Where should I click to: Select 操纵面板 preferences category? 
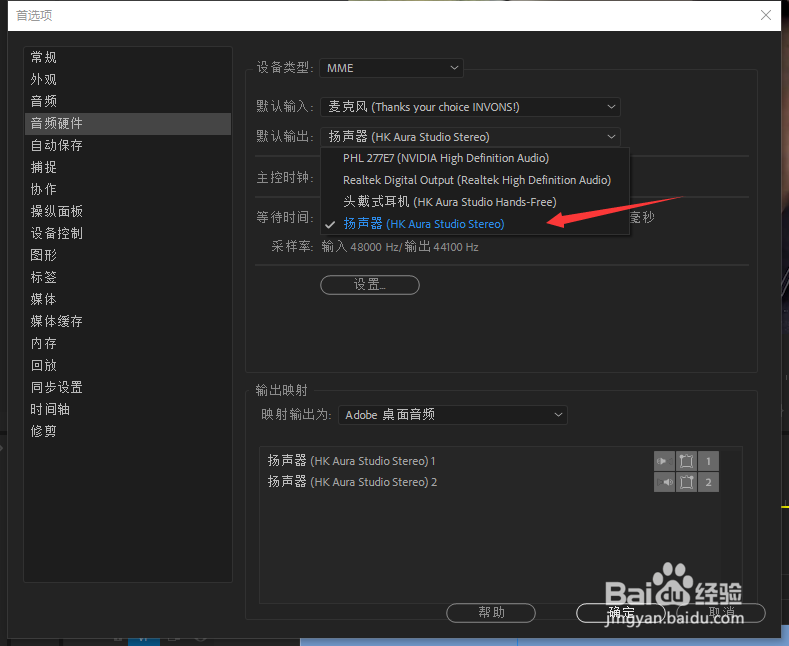click(128, 211)
